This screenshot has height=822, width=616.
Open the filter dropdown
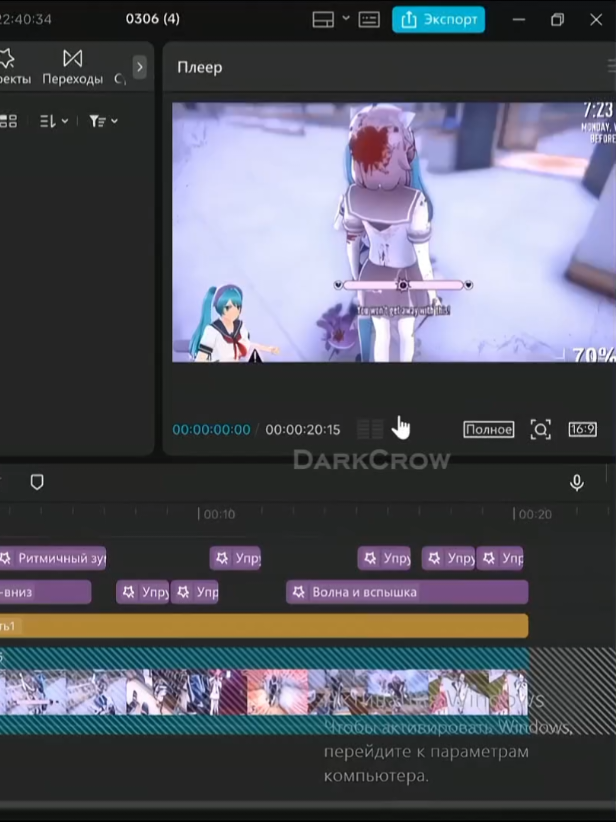pyautogui.click(x=103, y=121)
